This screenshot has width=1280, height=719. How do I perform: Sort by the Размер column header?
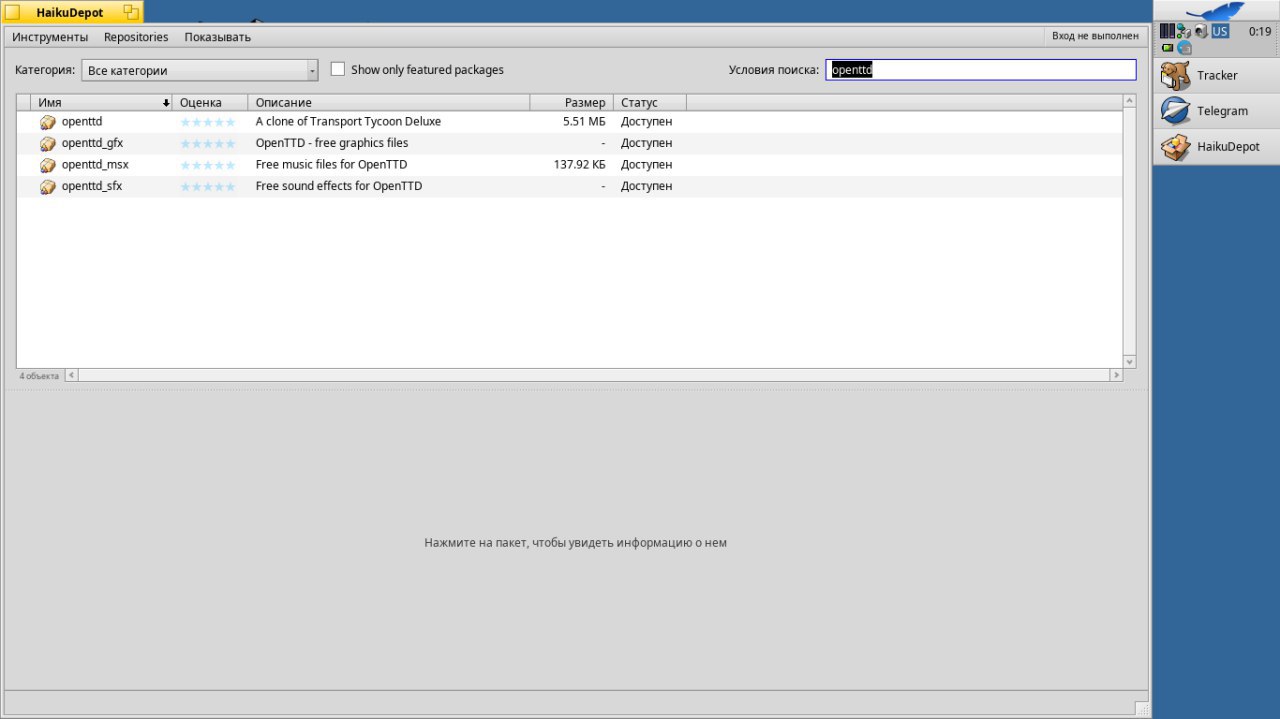(x=572, y=103)
